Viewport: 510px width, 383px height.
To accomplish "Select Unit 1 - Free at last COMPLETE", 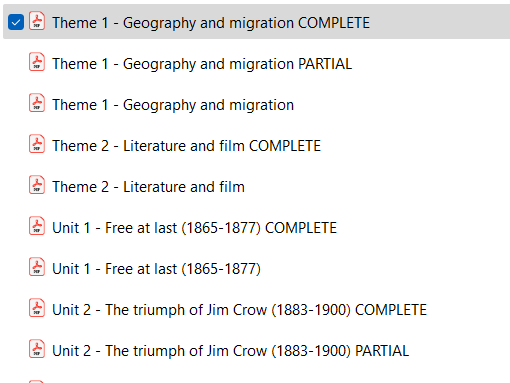I will [194, 228].
